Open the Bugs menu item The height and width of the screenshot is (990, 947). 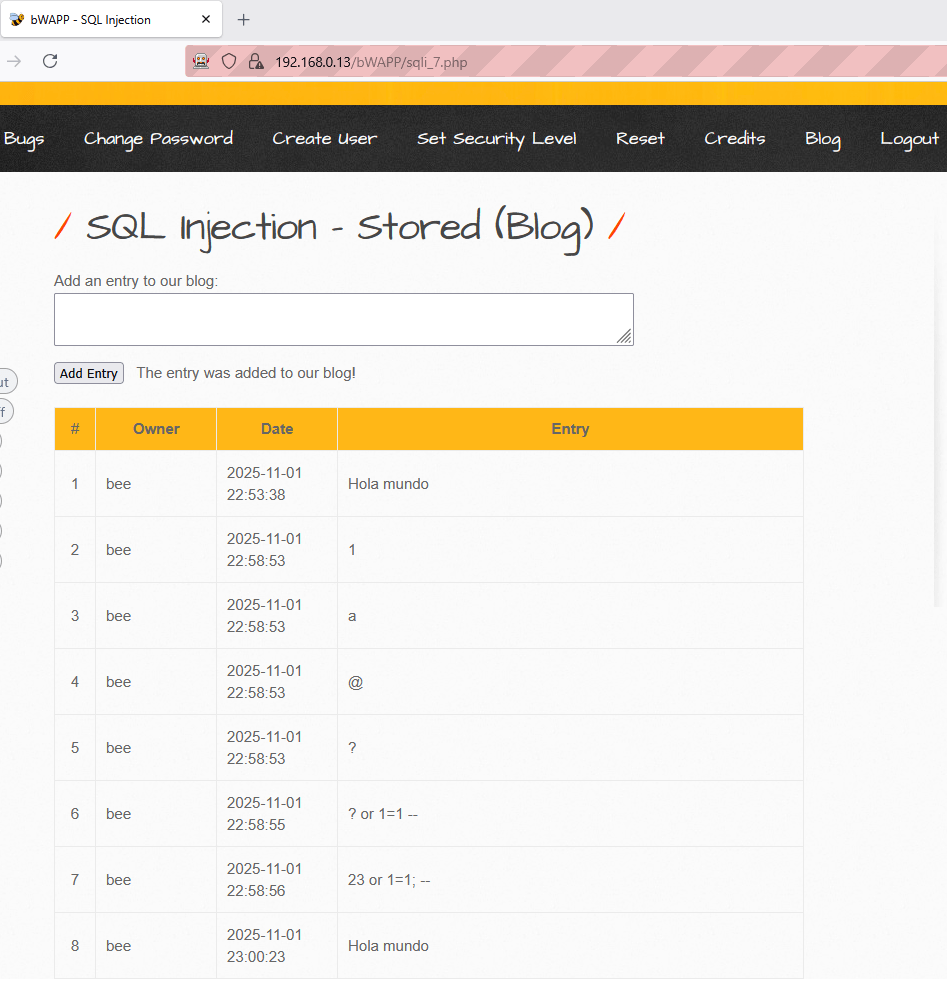tap(23, 139)
